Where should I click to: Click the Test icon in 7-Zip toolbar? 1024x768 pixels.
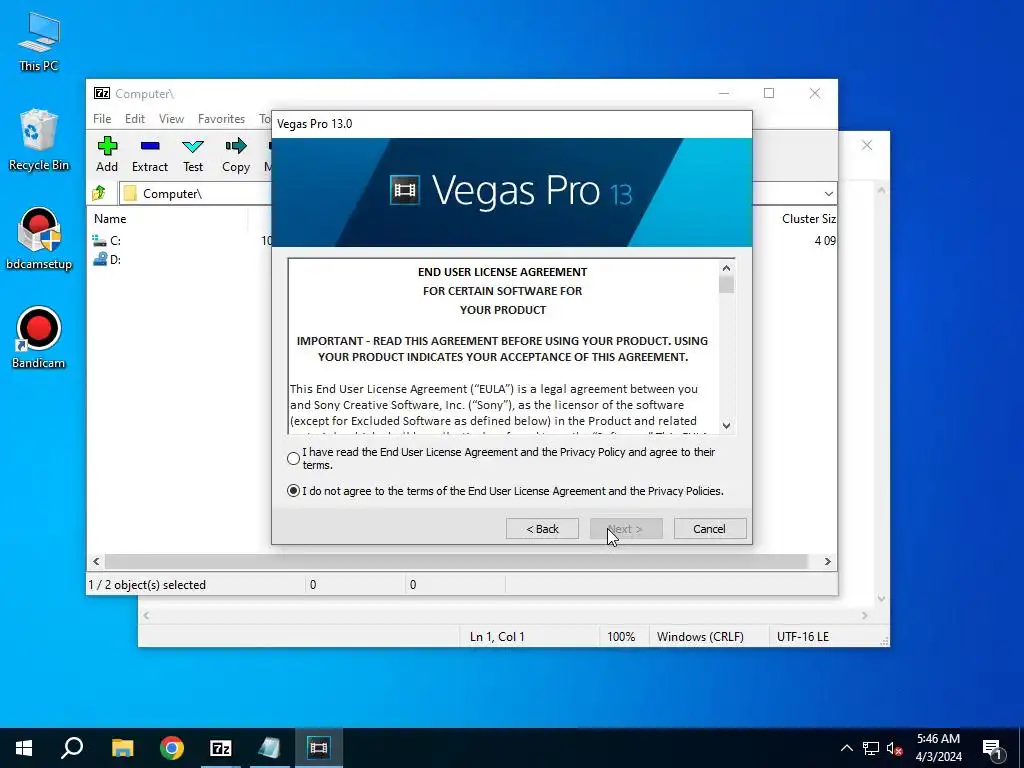[x=193, y=154]
